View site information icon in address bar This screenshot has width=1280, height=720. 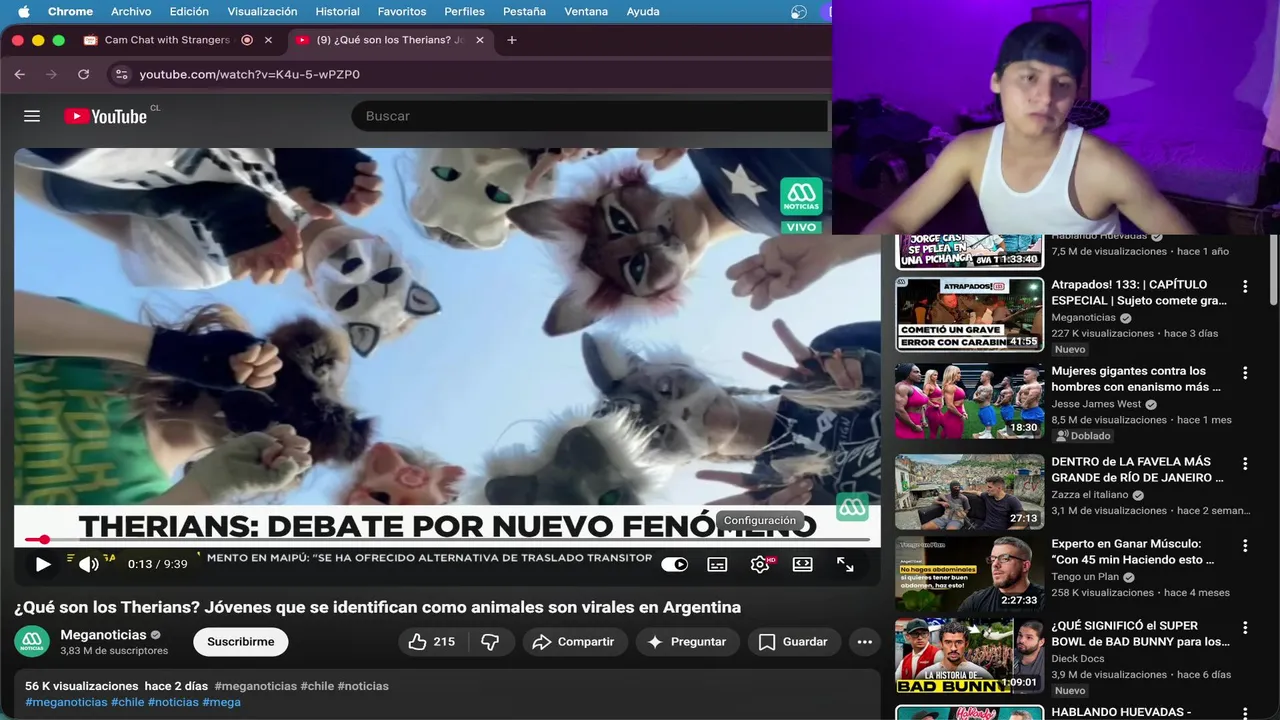tap(121, 74)
